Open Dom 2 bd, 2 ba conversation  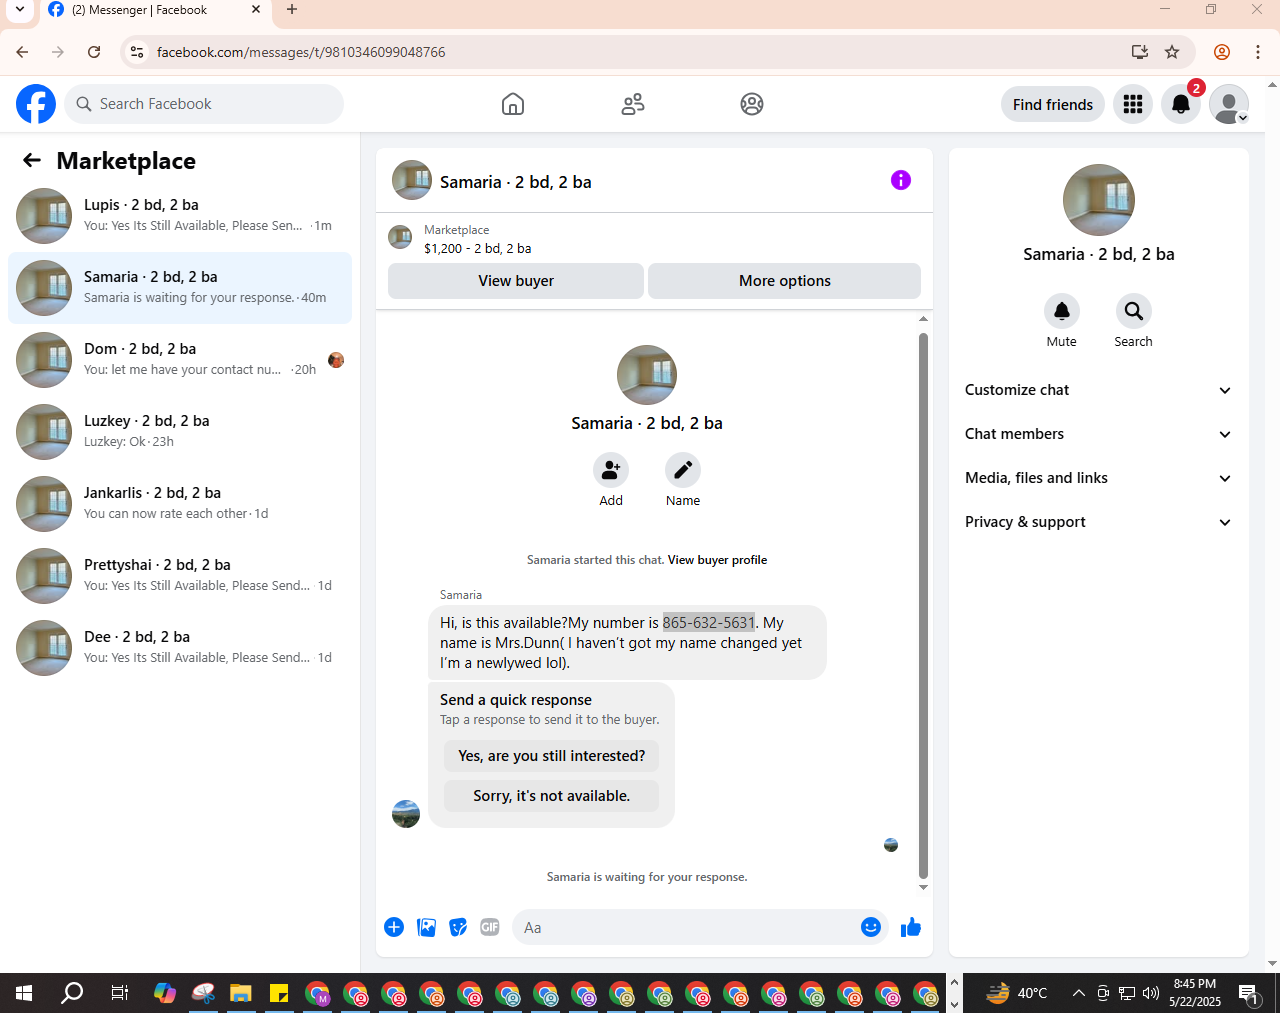(x=180, y=360)
